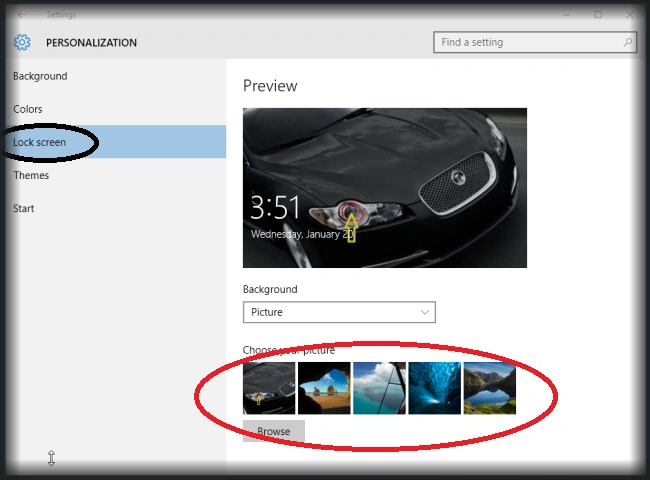Click the Preview heading text
The width and height of the screenshot is (650, 480).
click(270, 86)
